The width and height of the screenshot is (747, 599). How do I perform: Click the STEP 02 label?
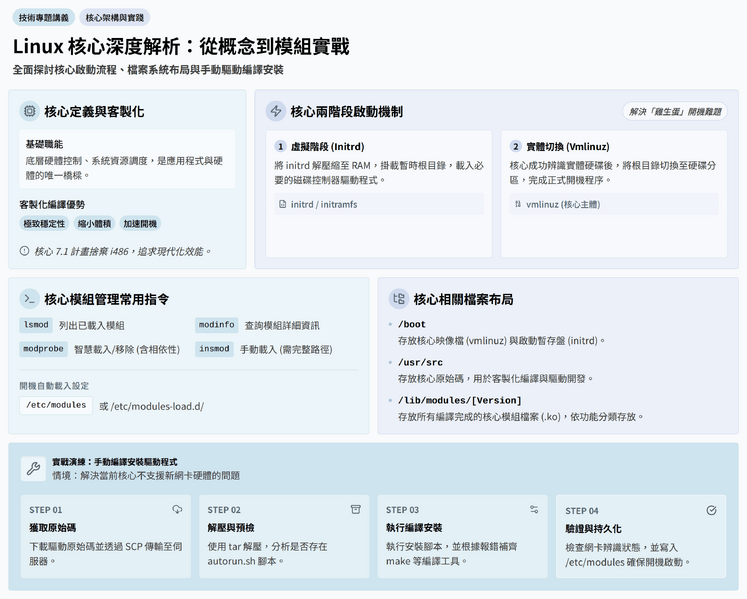224,510
